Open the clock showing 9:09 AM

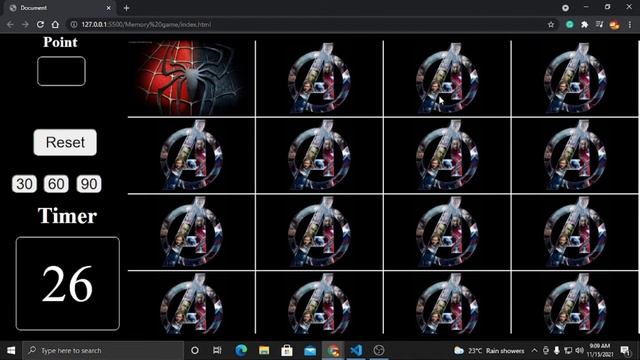click(x=600, y=350)
